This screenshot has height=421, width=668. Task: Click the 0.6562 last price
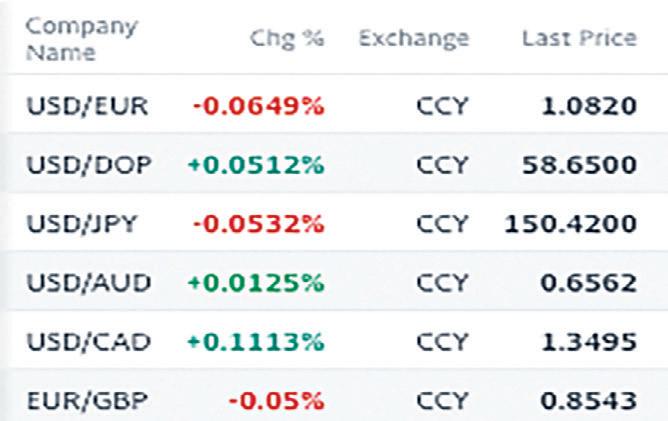pyautogui.click(x=592, y=282)
